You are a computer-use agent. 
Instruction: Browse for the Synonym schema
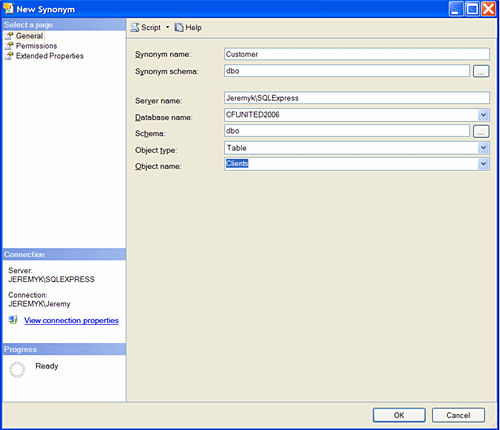click(481, 71)
